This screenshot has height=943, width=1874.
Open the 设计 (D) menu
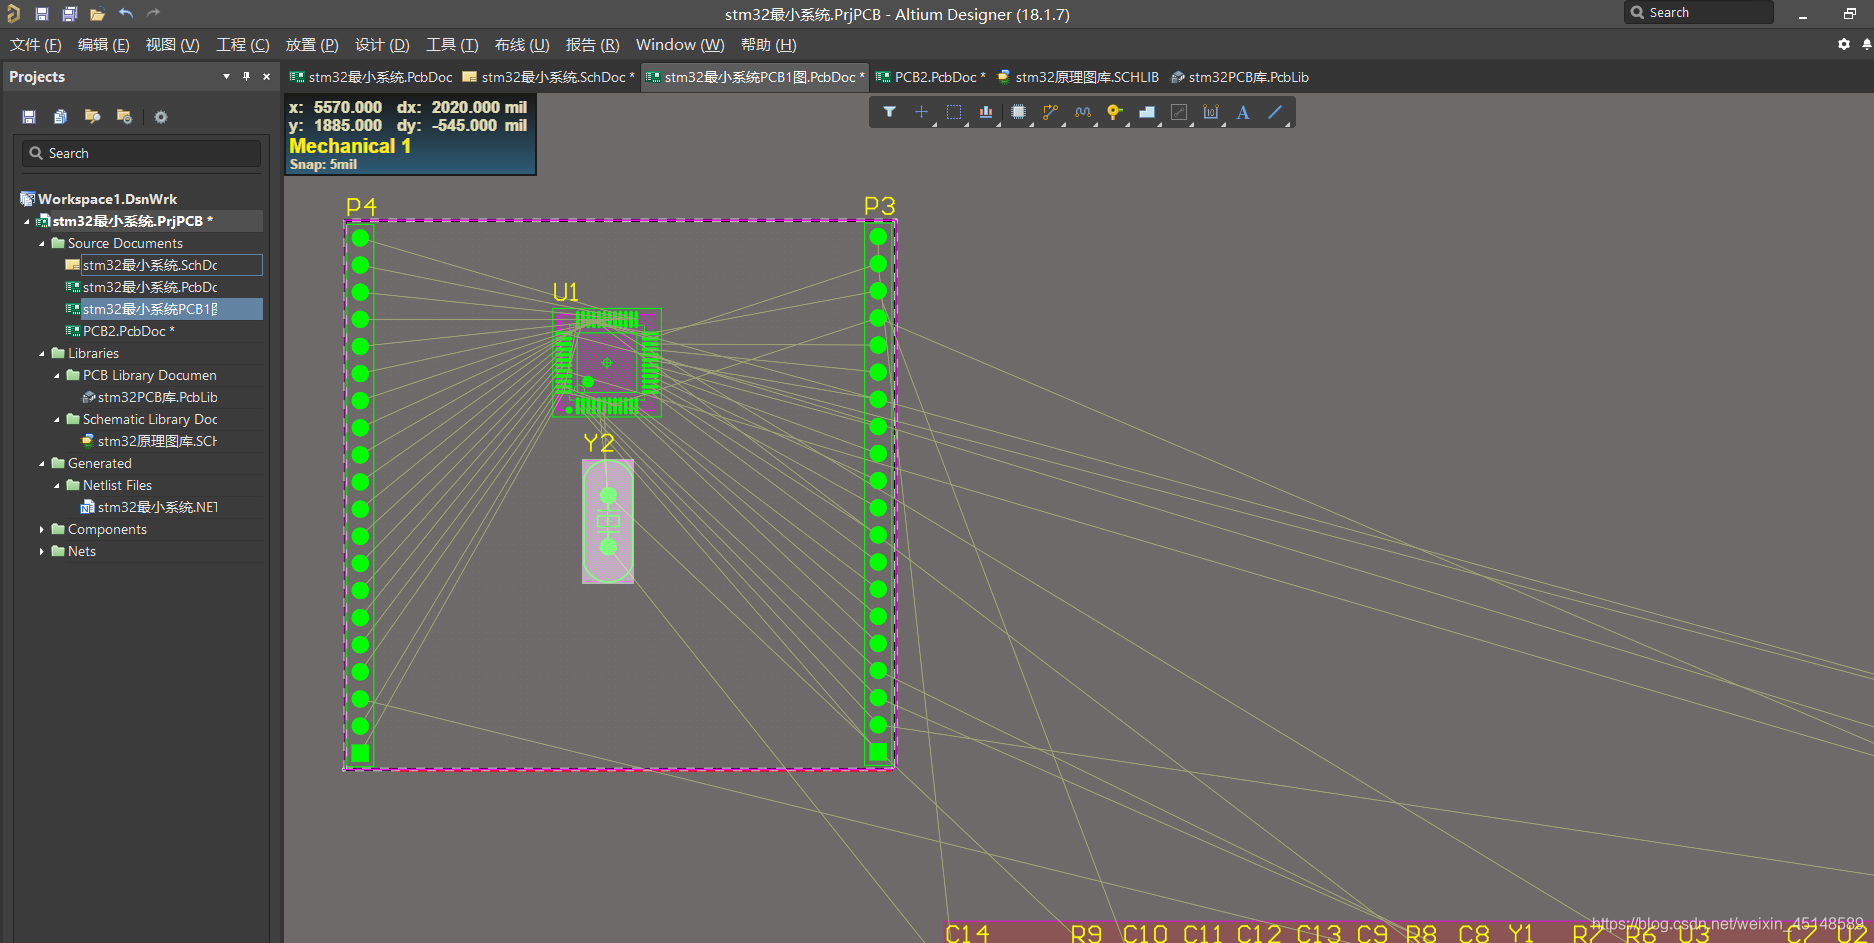[x=382, y=45]
